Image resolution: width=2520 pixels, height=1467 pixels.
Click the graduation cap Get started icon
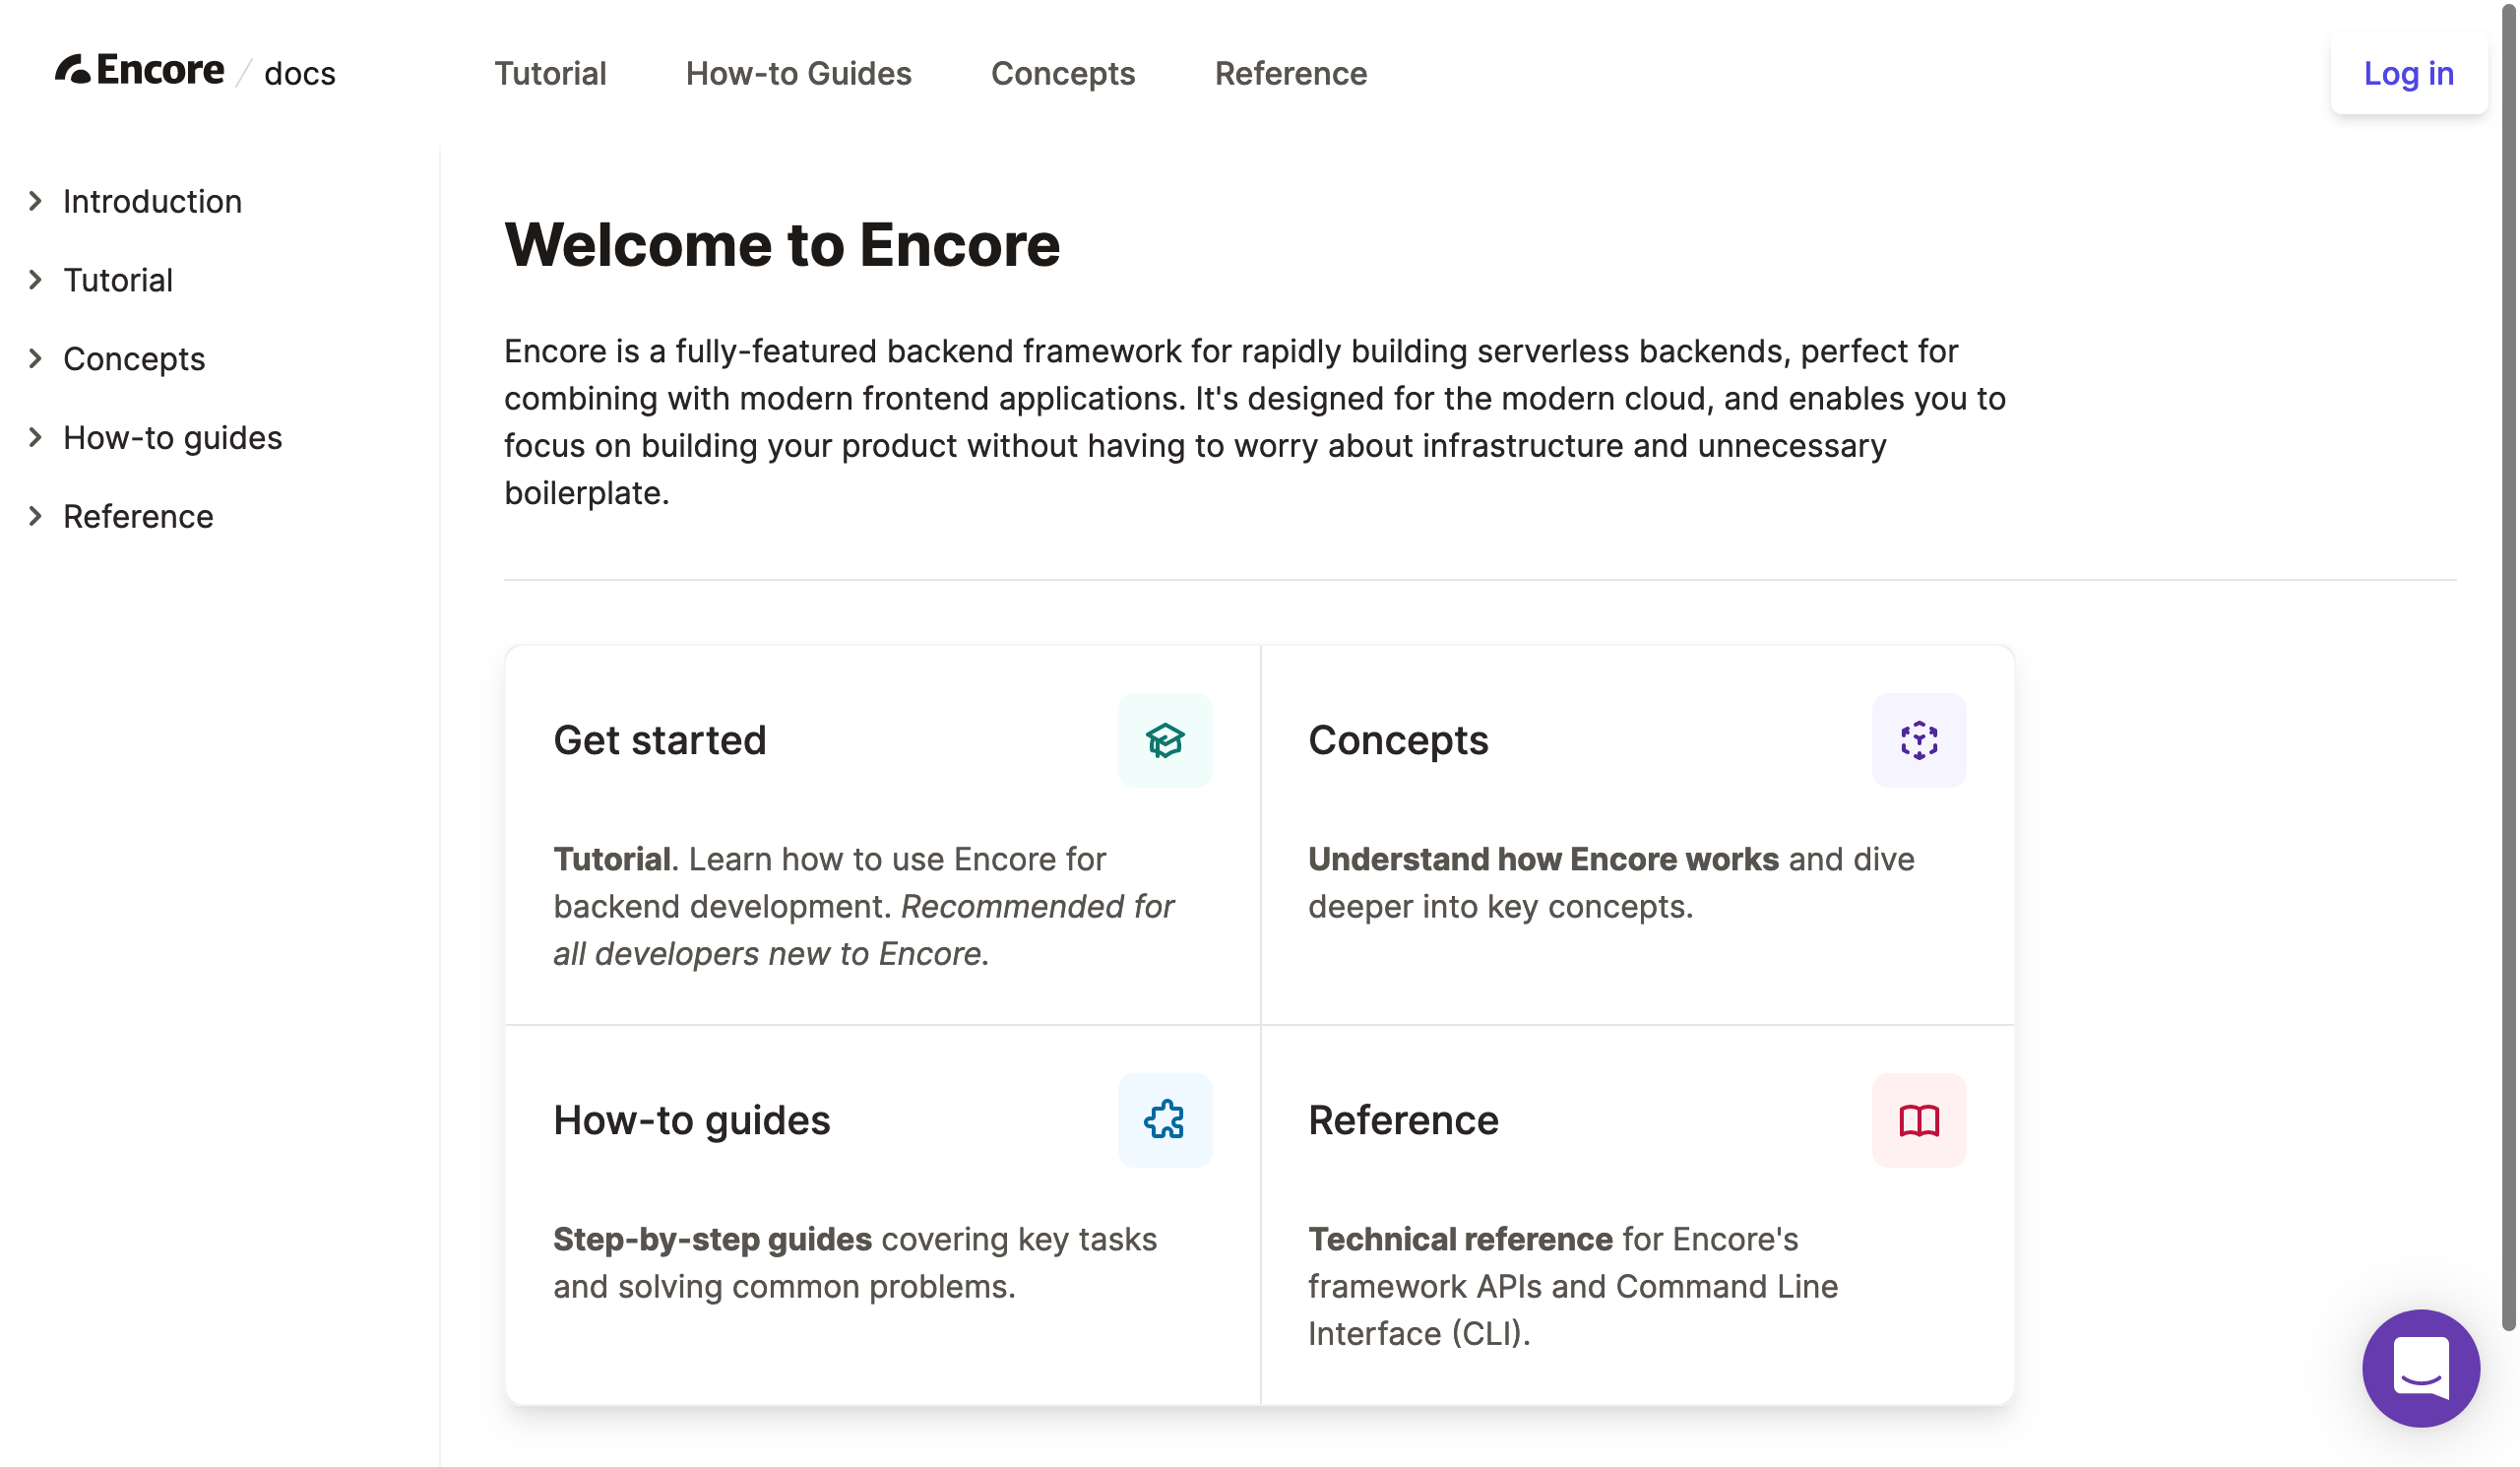tap(1165, 741)
